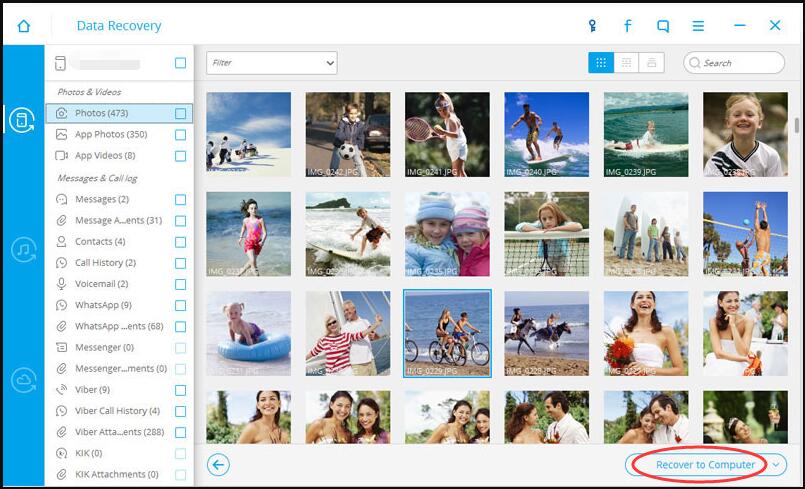Open Viber Call History (4) category
This screenshot has height=489, width=805.
tap(119, 411)
